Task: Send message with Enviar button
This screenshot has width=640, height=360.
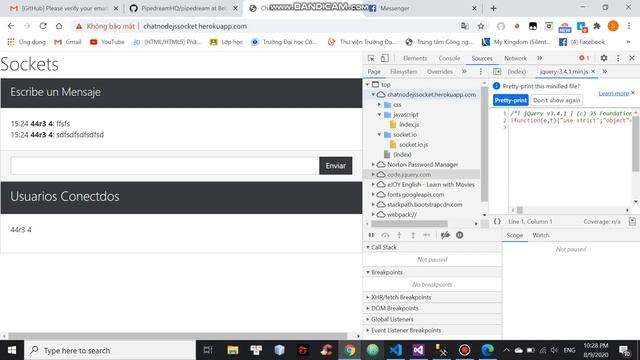Action: pyautogui.click(x=336, y=166)
